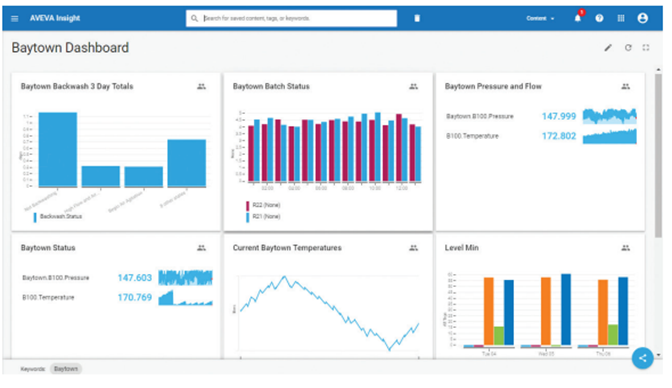This screenshot has width=672, height=388.
Task: Click the AVEVA Insight logo text
Action: [x=55, y=18]
